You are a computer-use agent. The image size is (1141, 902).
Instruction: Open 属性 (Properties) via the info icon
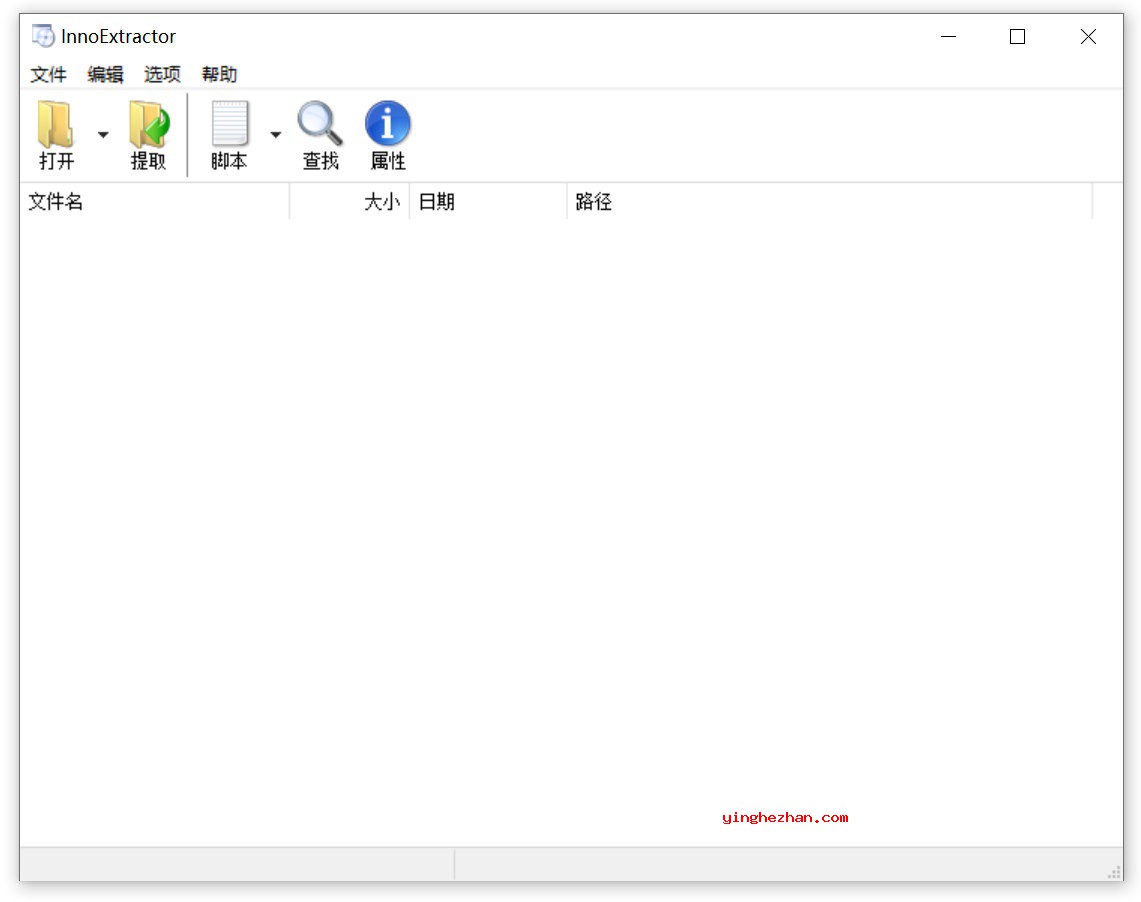point(388,135)
